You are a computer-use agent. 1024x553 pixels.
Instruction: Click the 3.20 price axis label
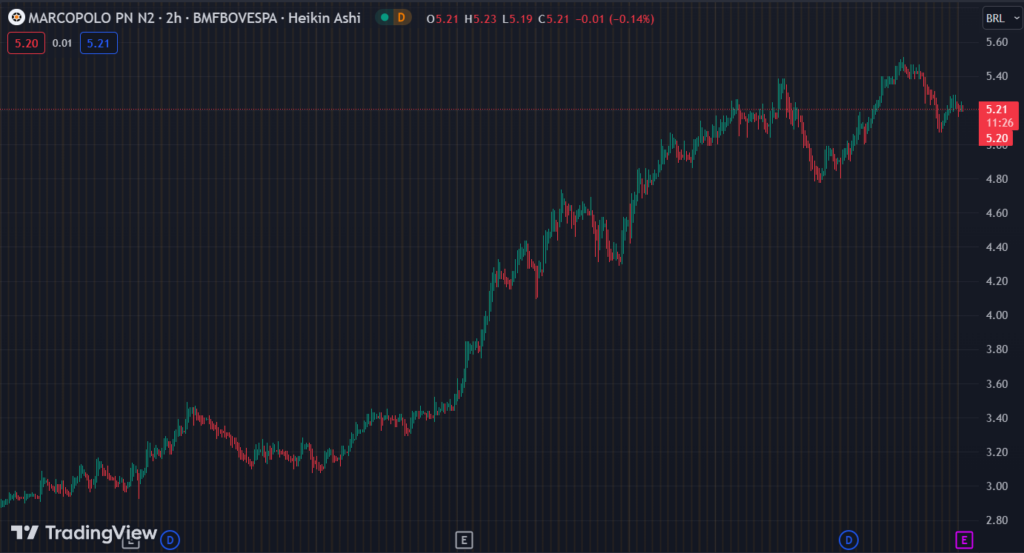coord(997,452)
